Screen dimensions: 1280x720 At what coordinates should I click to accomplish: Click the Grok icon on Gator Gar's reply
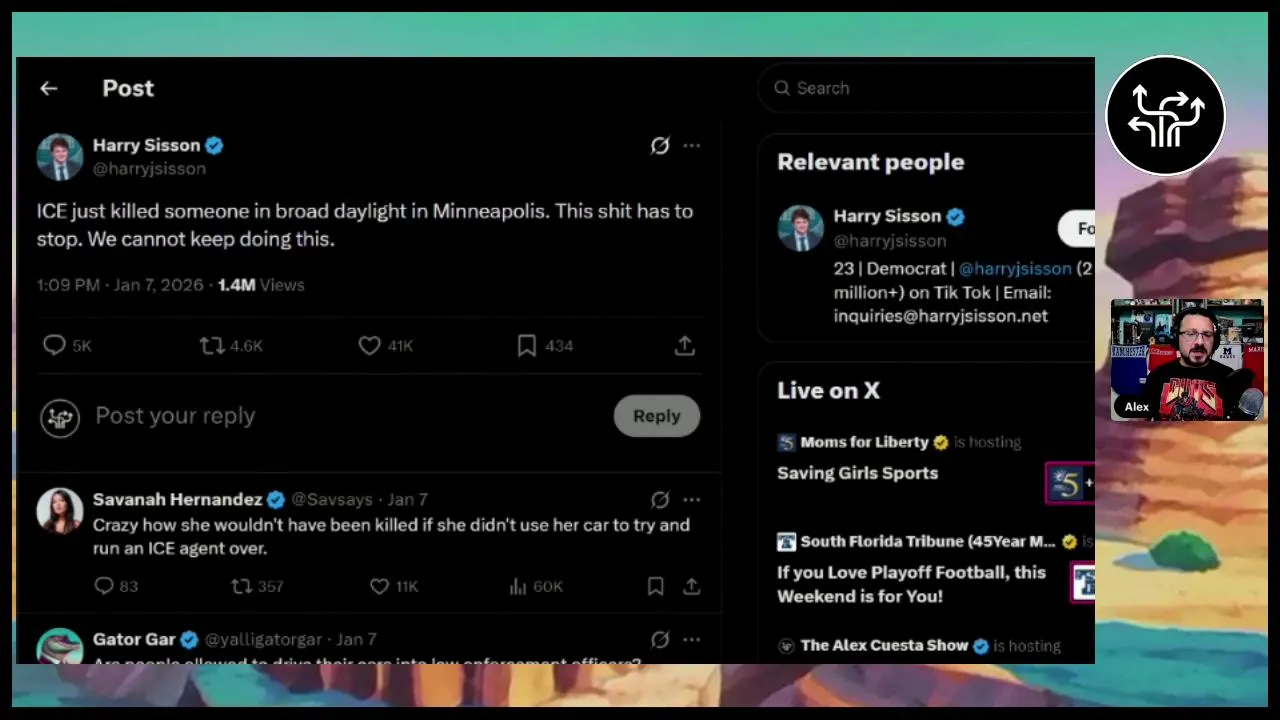click(x=660, y=639)
